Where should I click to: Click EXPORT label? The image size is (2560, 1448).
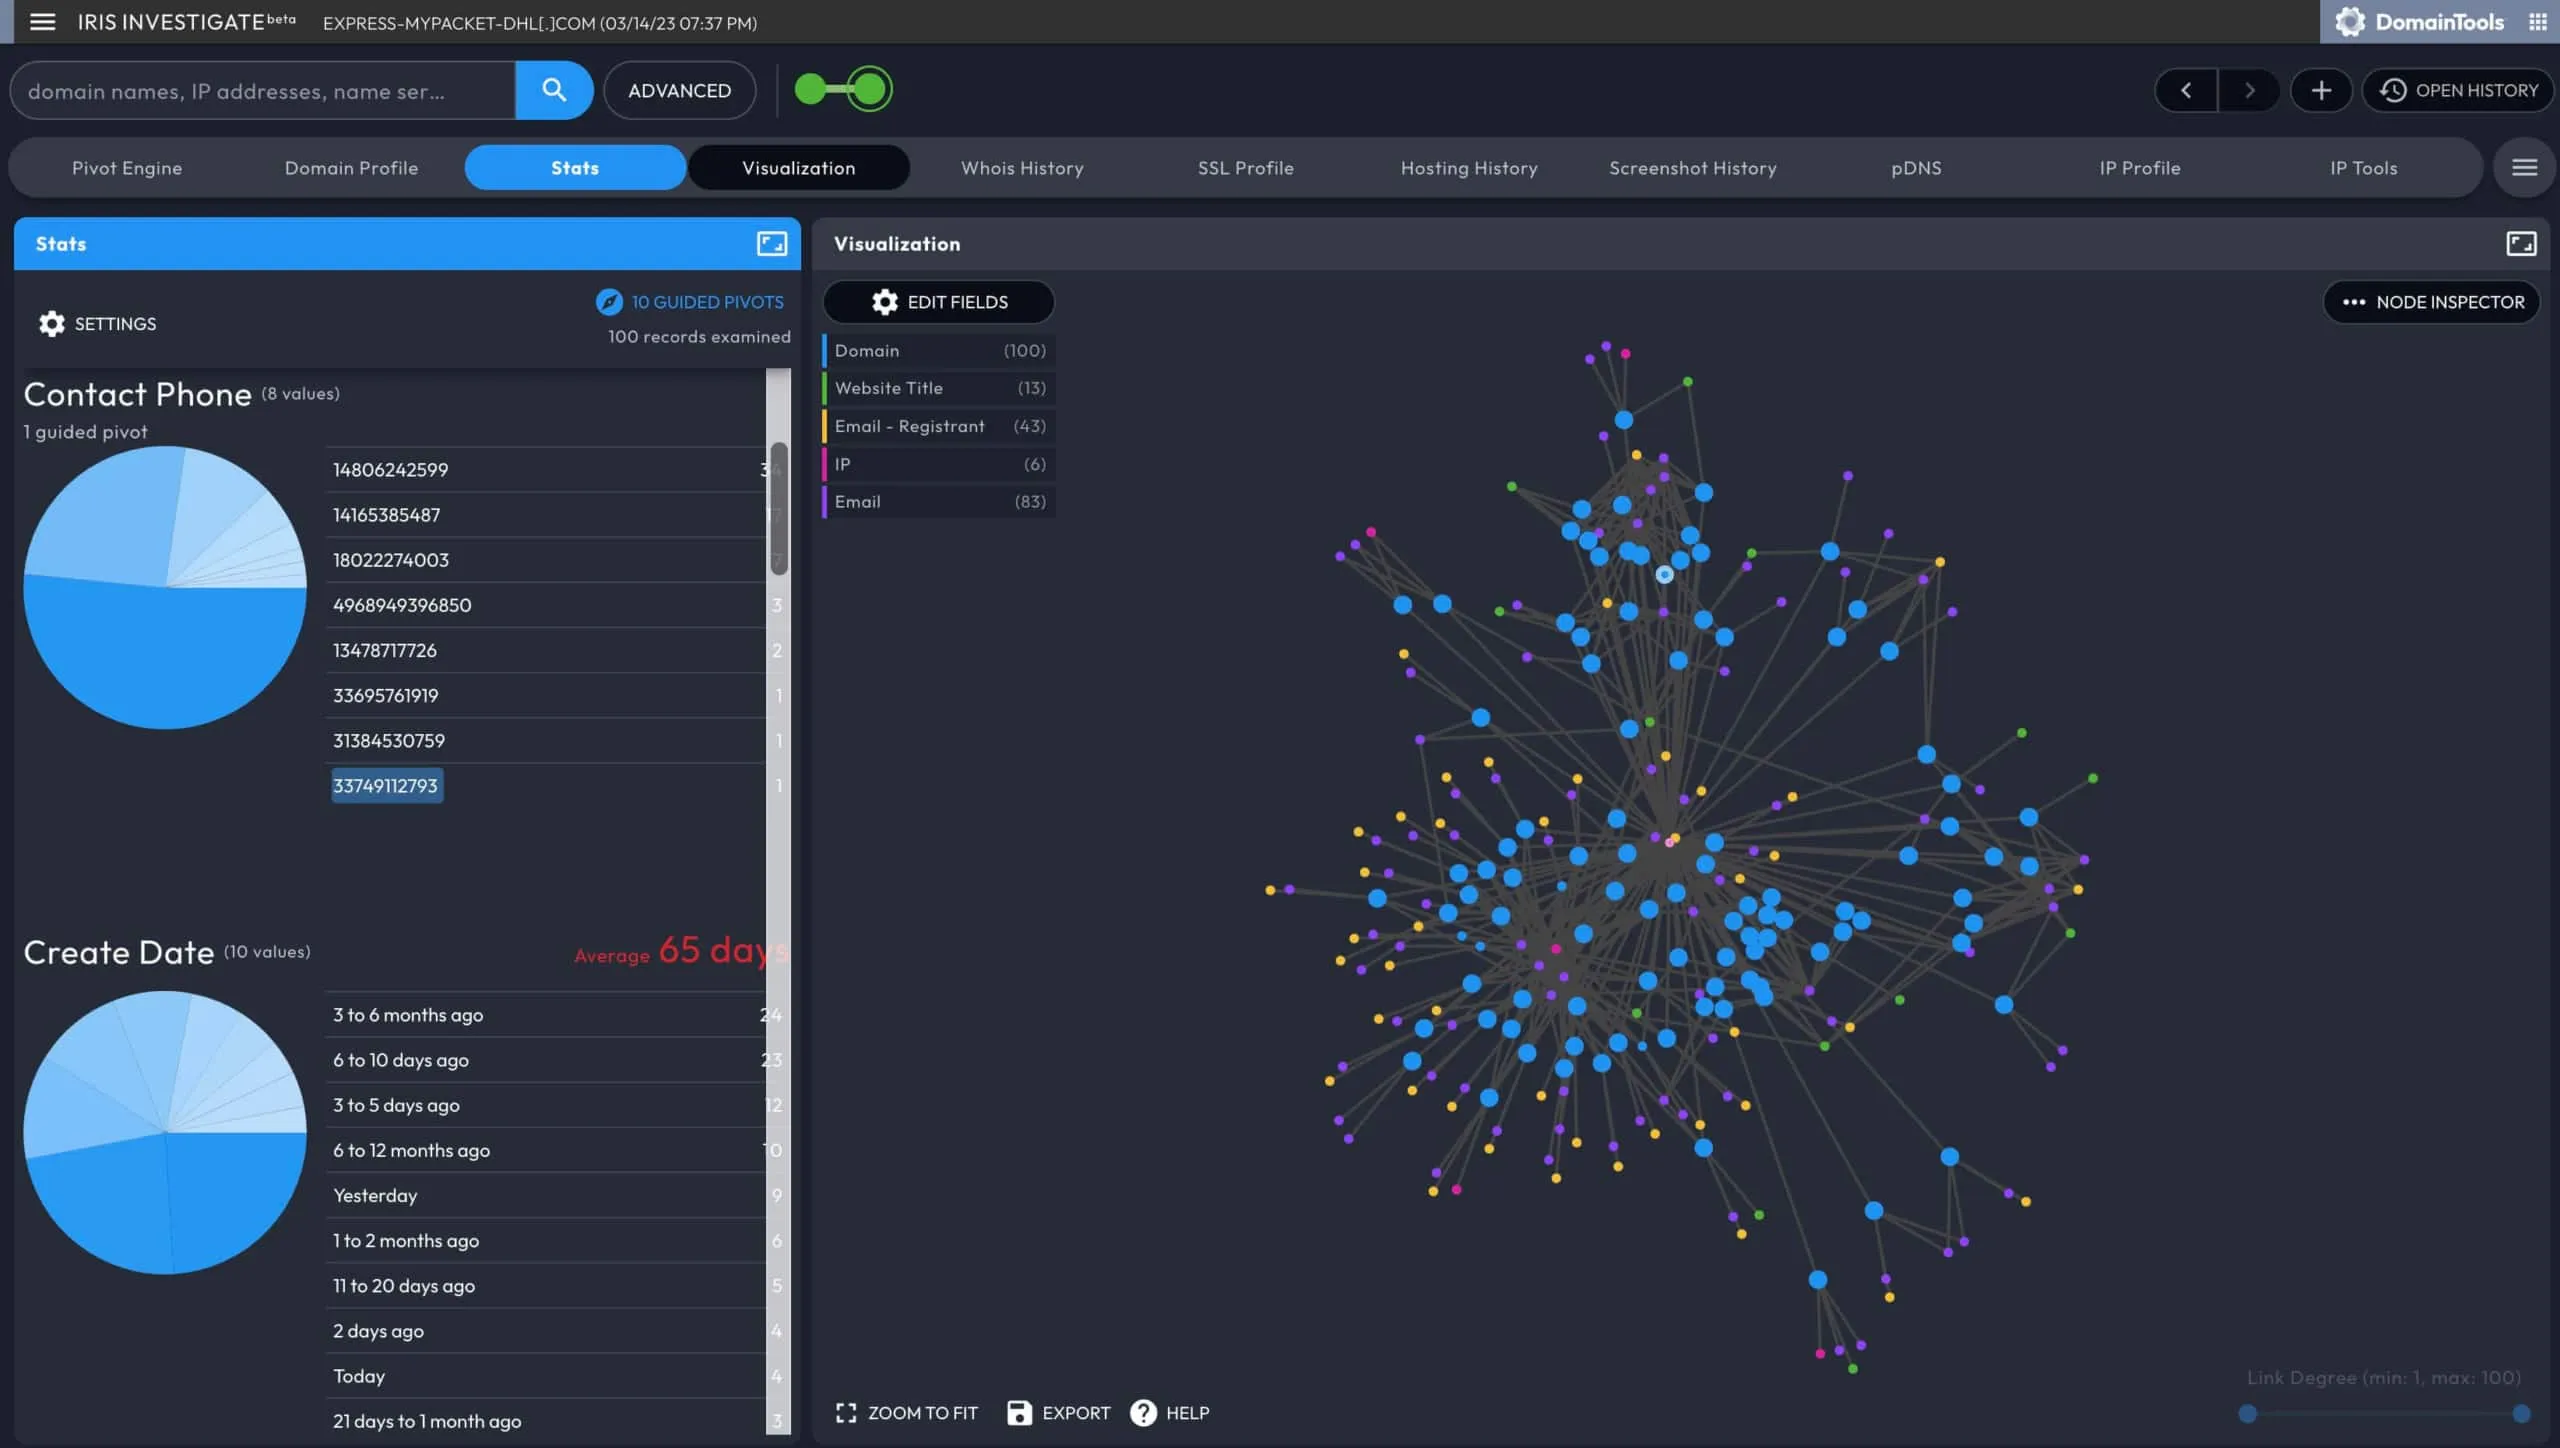coord(1076,1413)
